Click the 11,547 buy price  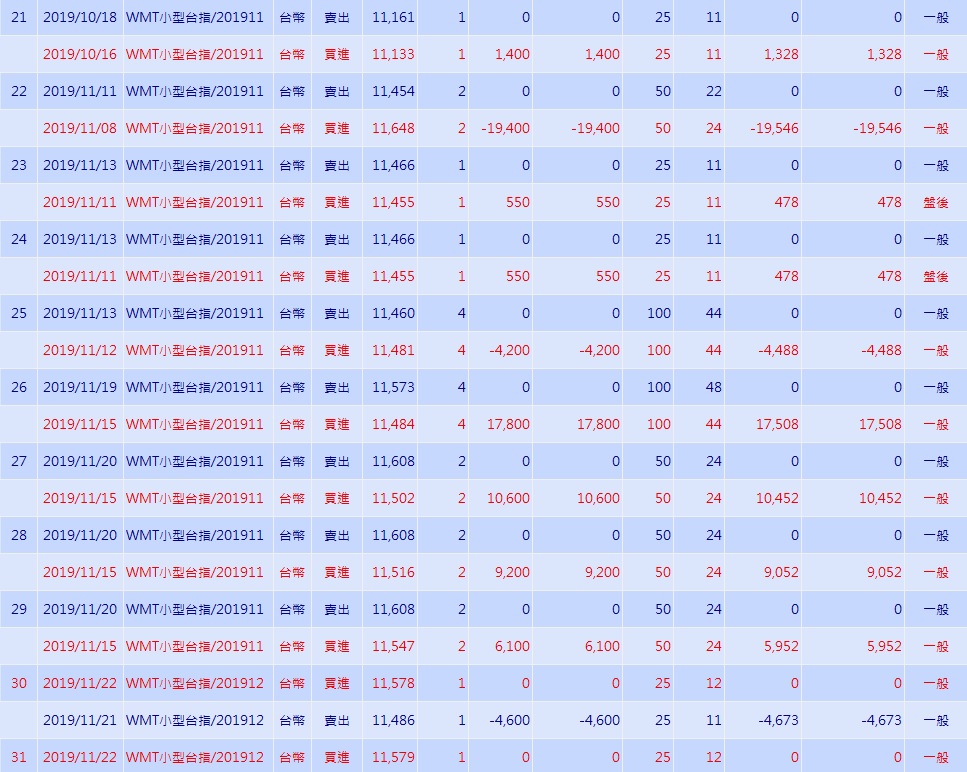[x=393, y=646]
